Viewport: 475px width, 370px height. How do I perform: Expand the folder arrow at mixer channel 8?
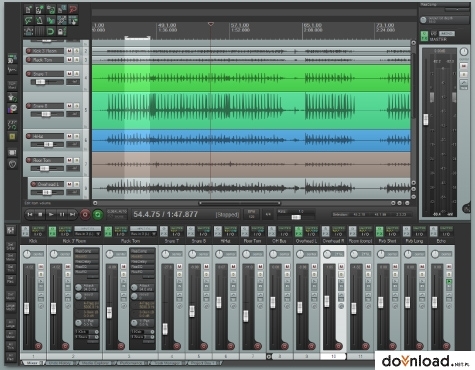point(269,356)
